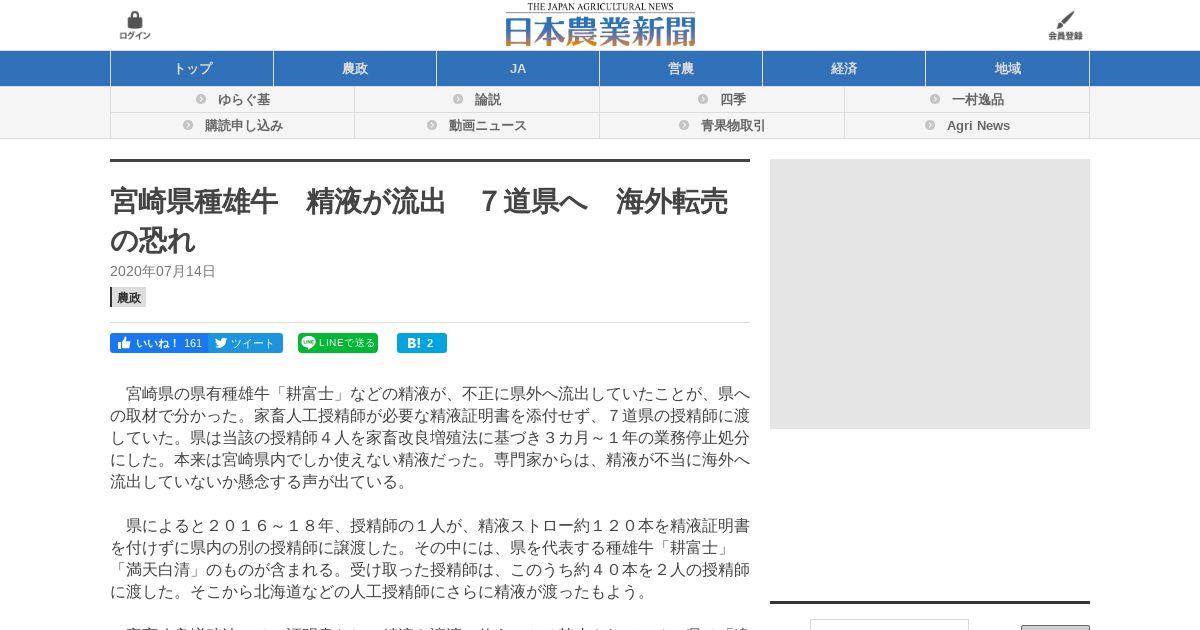1200x630 pixels.
Task: Click the sidebar search input field
Action: (889, 625)
